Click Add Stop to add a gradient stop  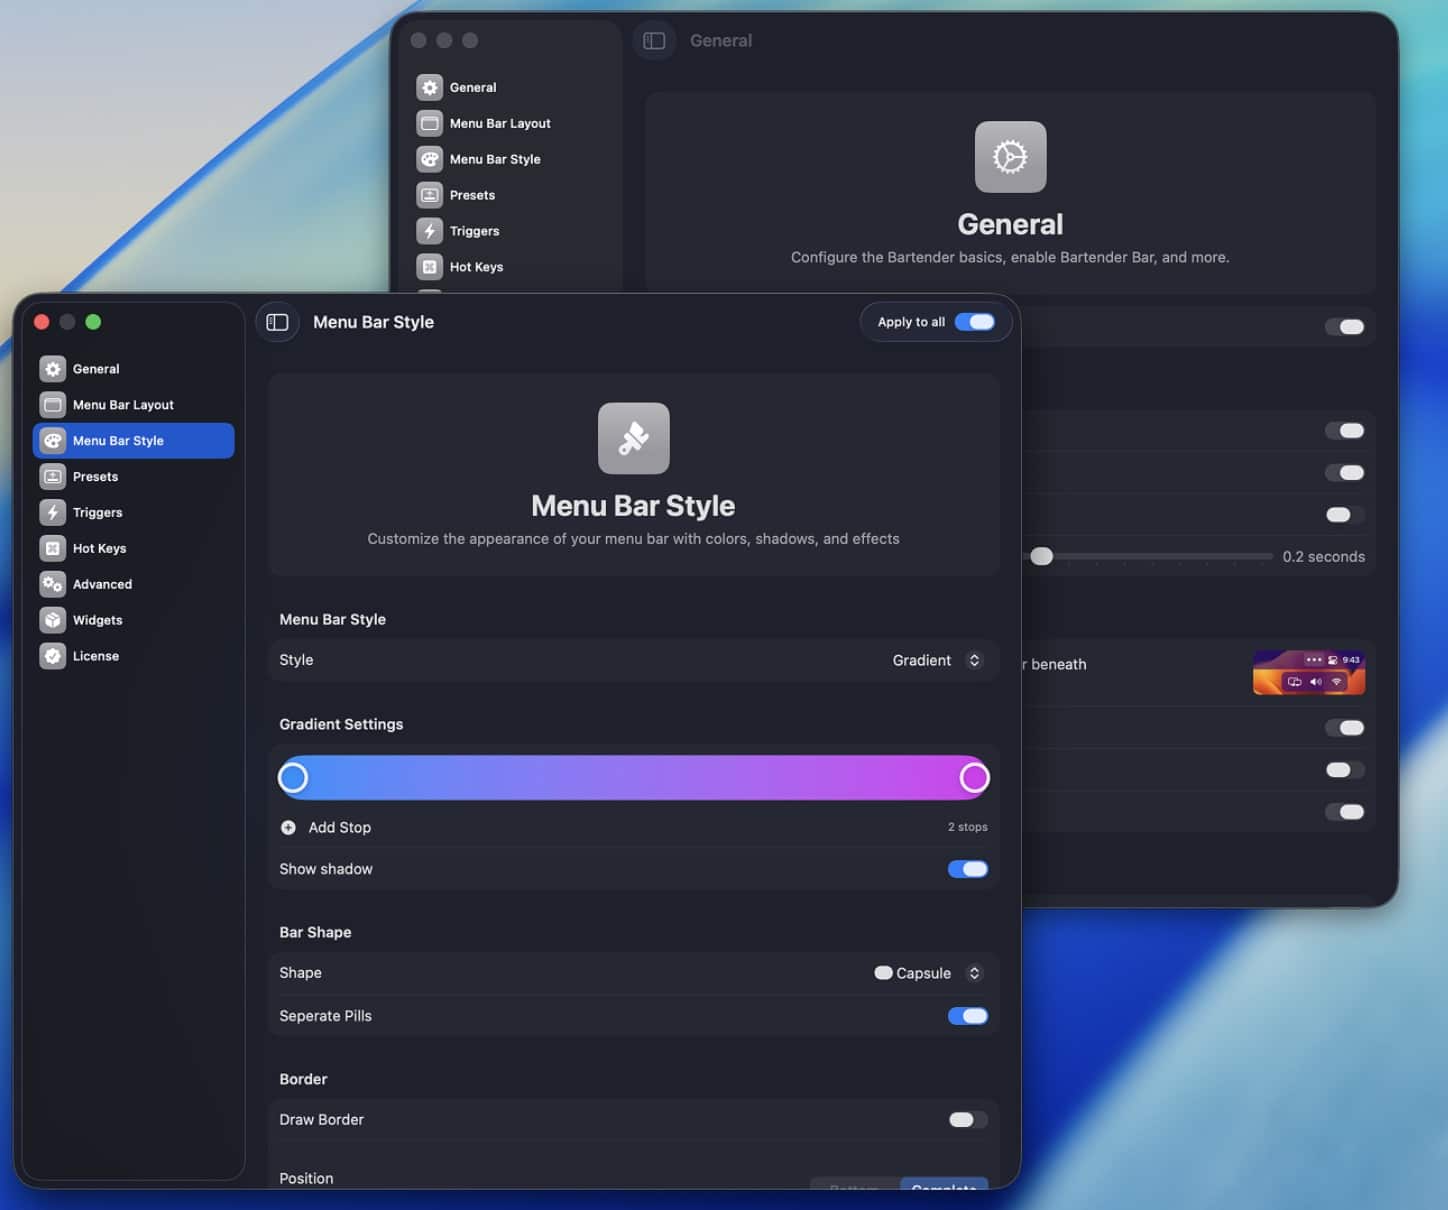coord(326,828)
